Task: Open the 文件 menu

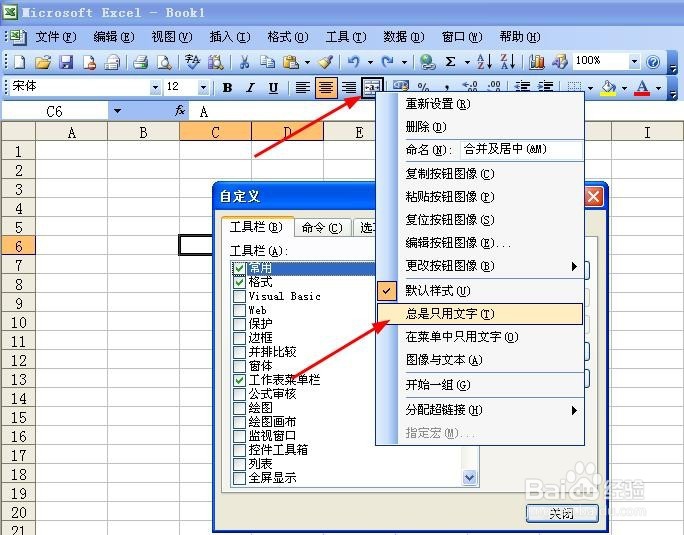Action: click(x=55, y=37)
